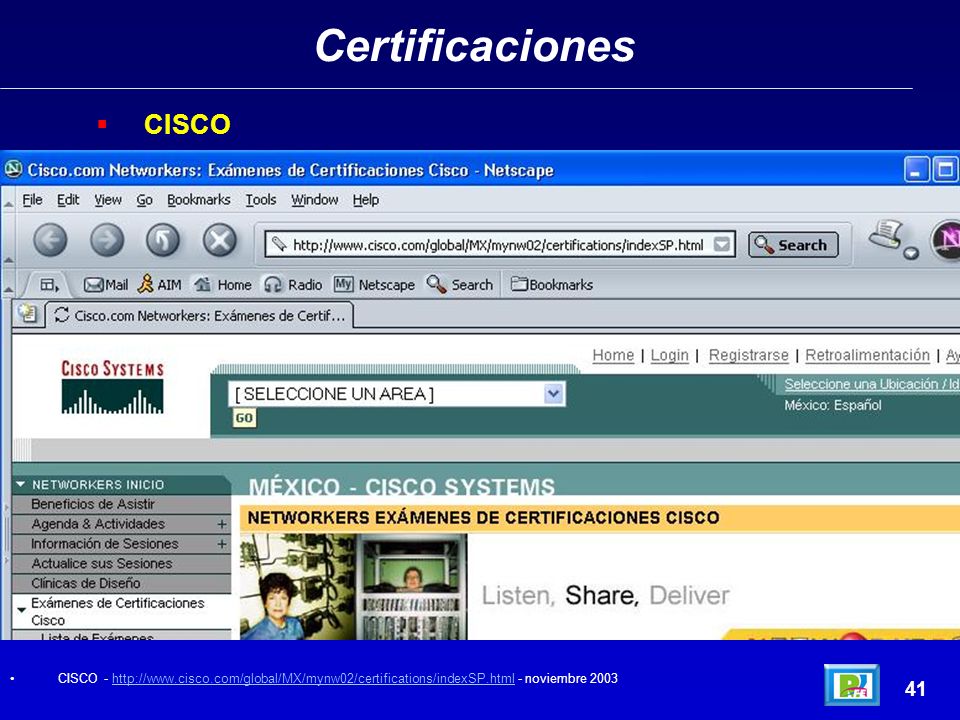Click the page proxy icon in the address bar
Viewport: 960px width, 720px height.
pyautogui.click(x=279, y=244)
